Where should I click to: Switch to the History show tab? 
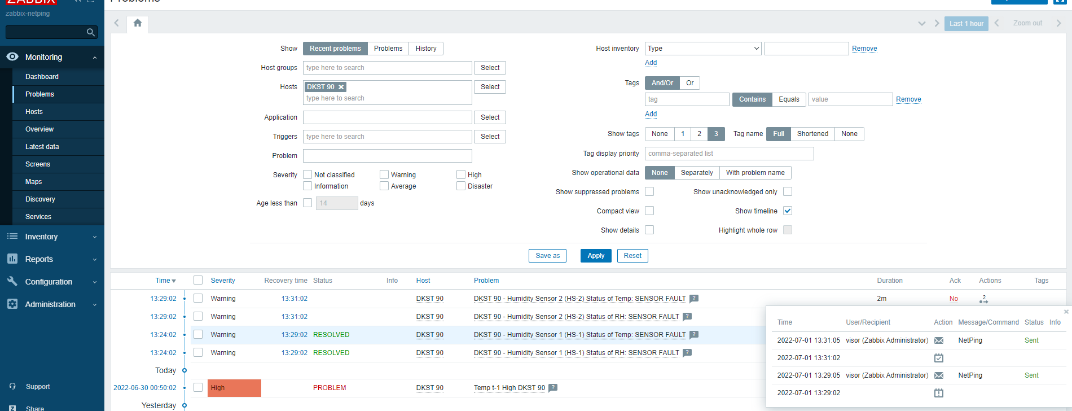click(426, 48)
